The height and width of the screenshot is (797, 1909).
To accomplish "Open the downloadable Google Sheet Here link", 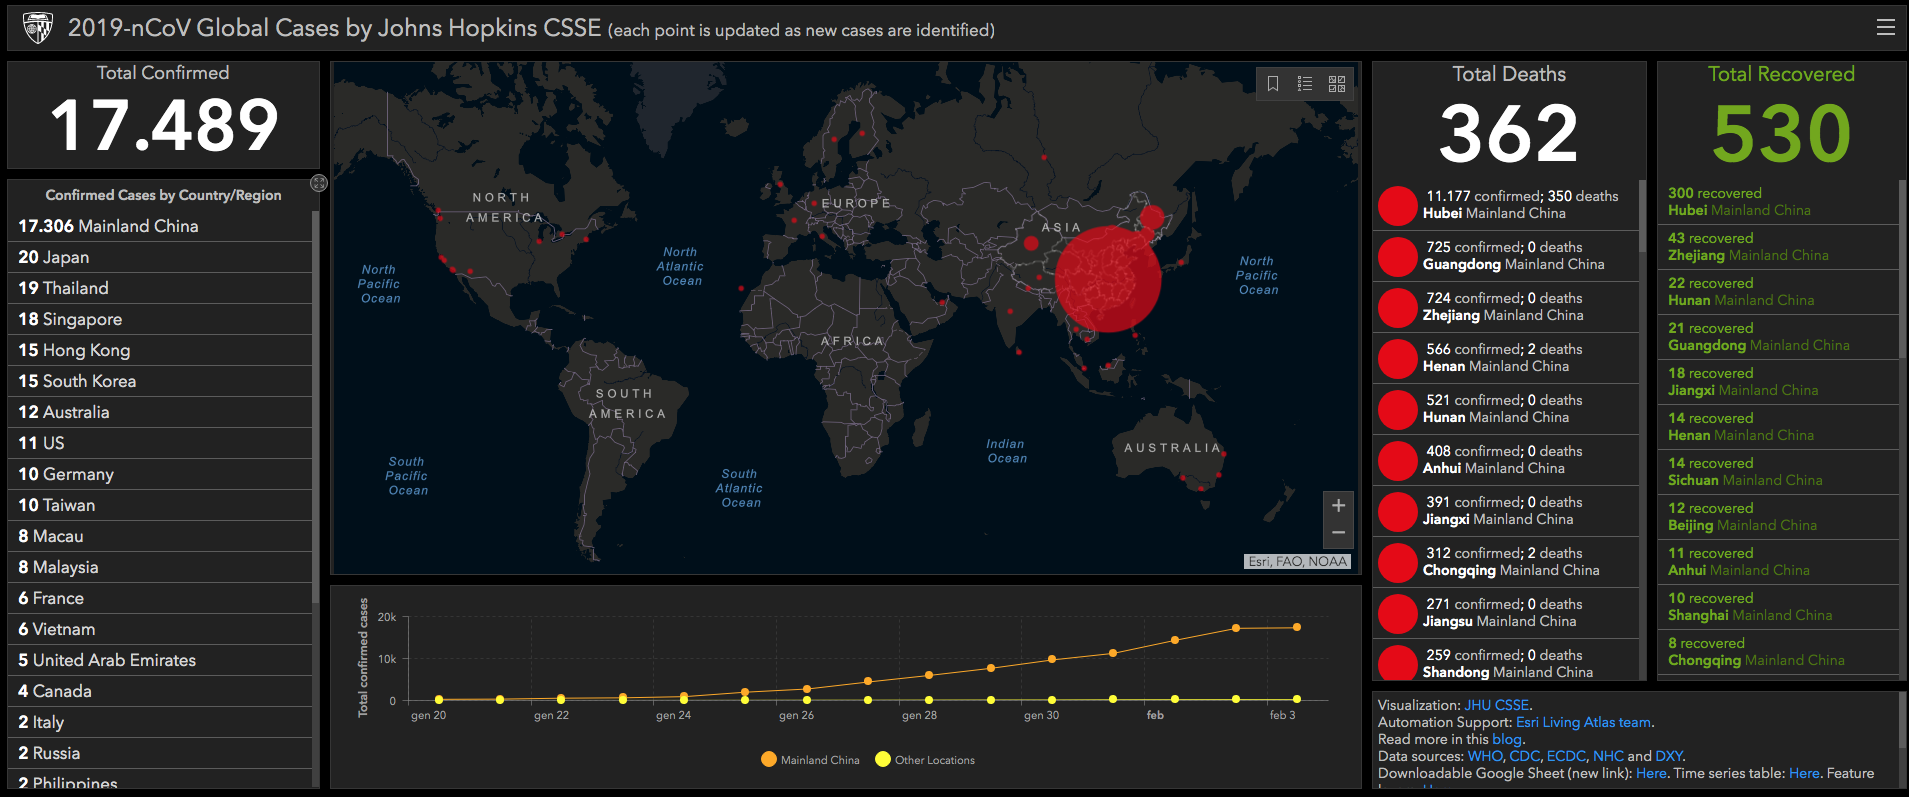I will point(1651,773).
